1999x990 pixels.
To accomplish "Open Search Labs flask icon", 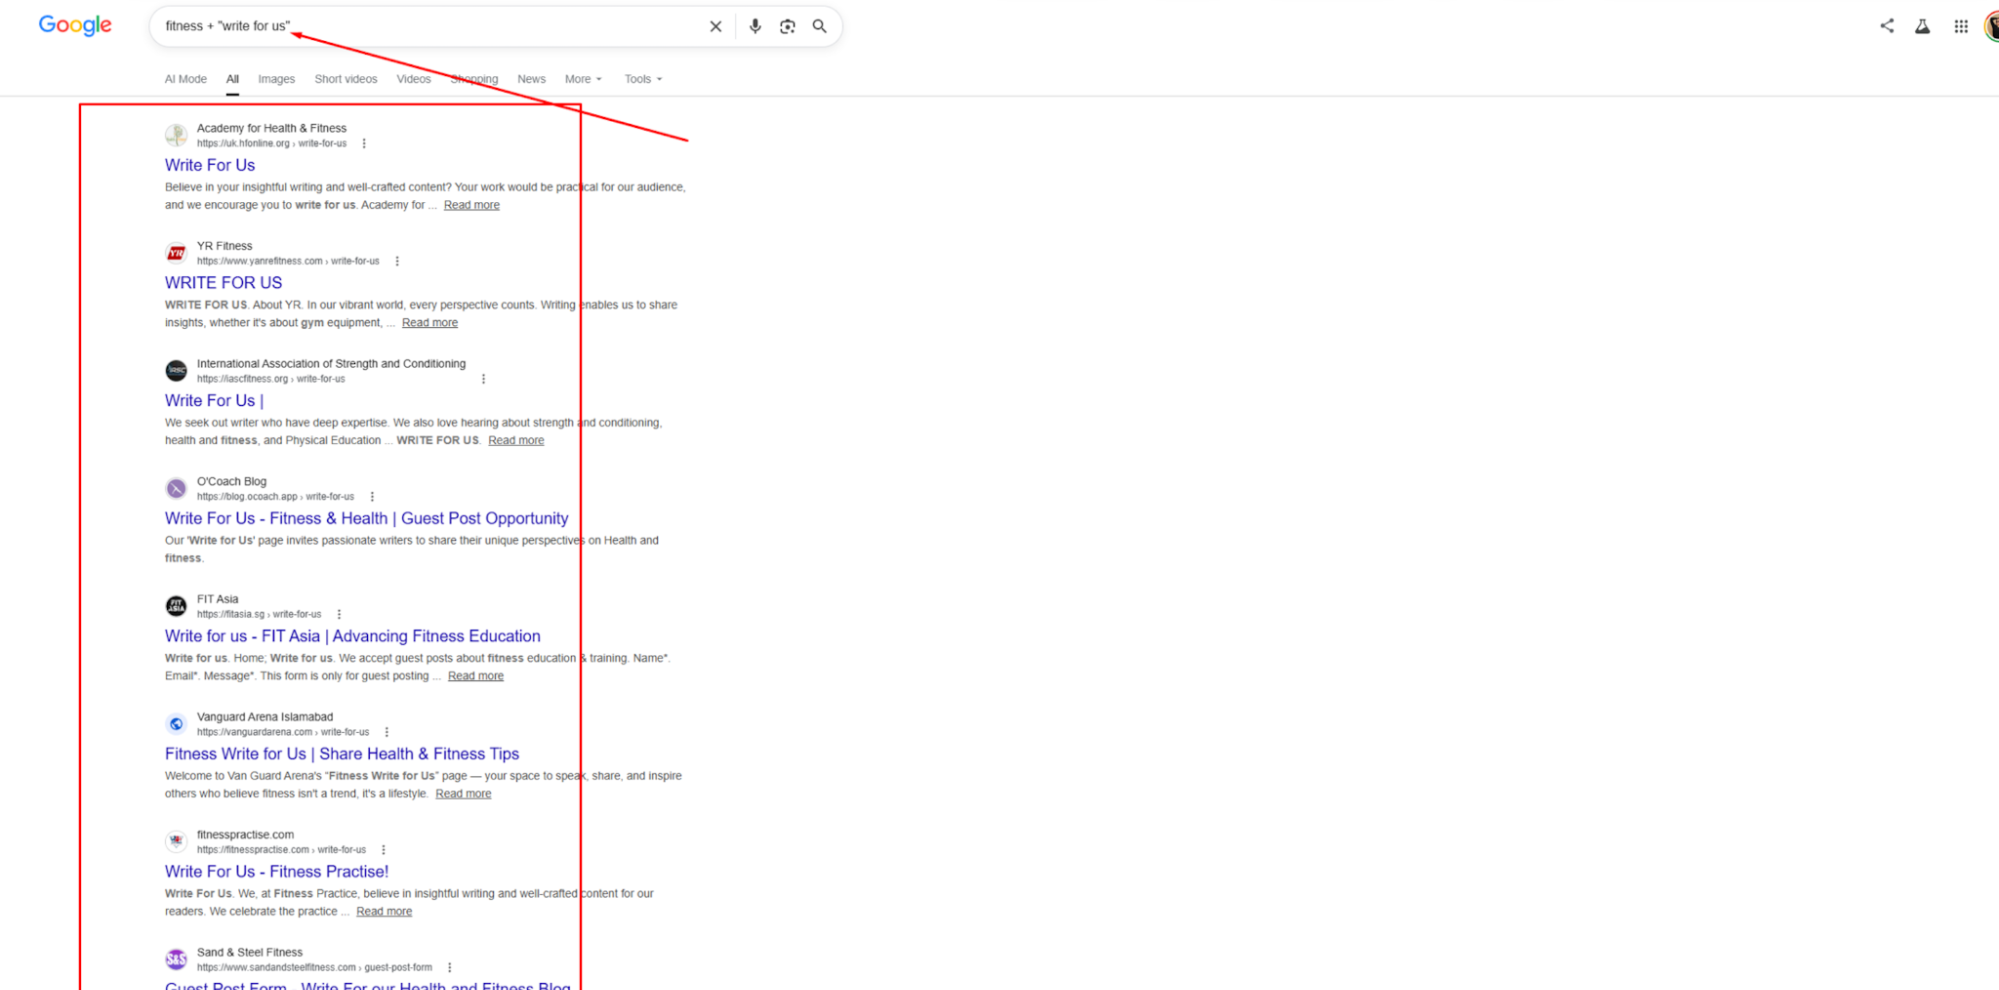I will (1922, 27).
